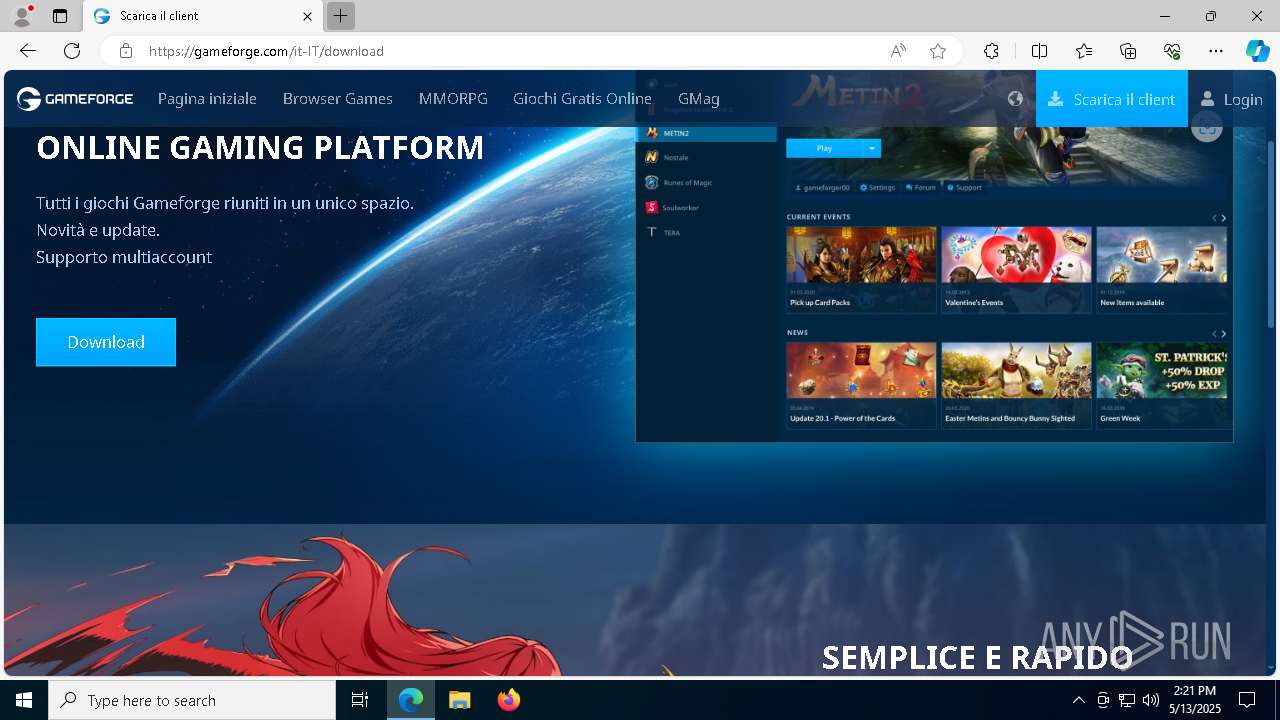1280x720 pixels.
Task: Click the Login link
Action: point(1243,99)
